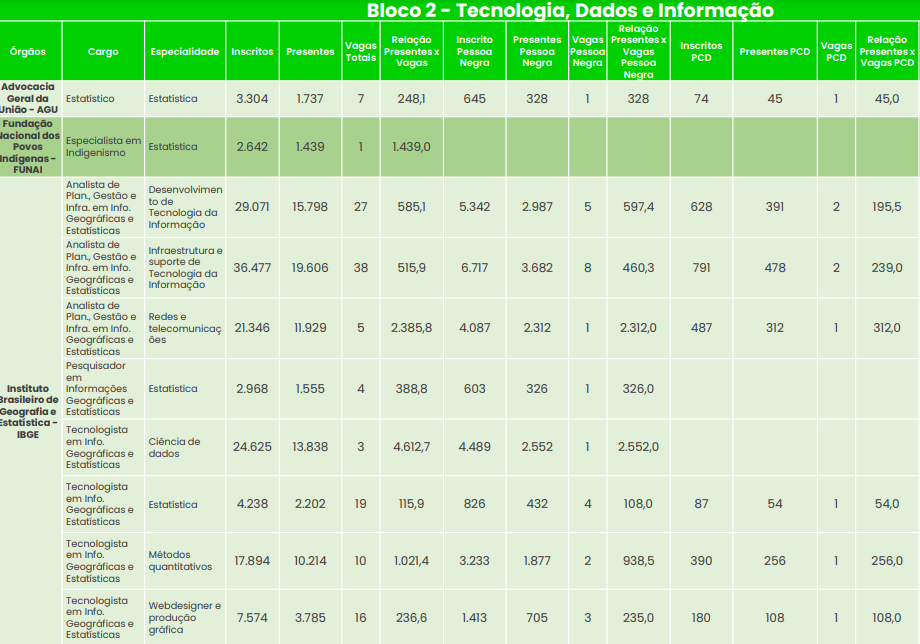
Task: Select the 'Órgãos' column header
Action: [30, 51]
